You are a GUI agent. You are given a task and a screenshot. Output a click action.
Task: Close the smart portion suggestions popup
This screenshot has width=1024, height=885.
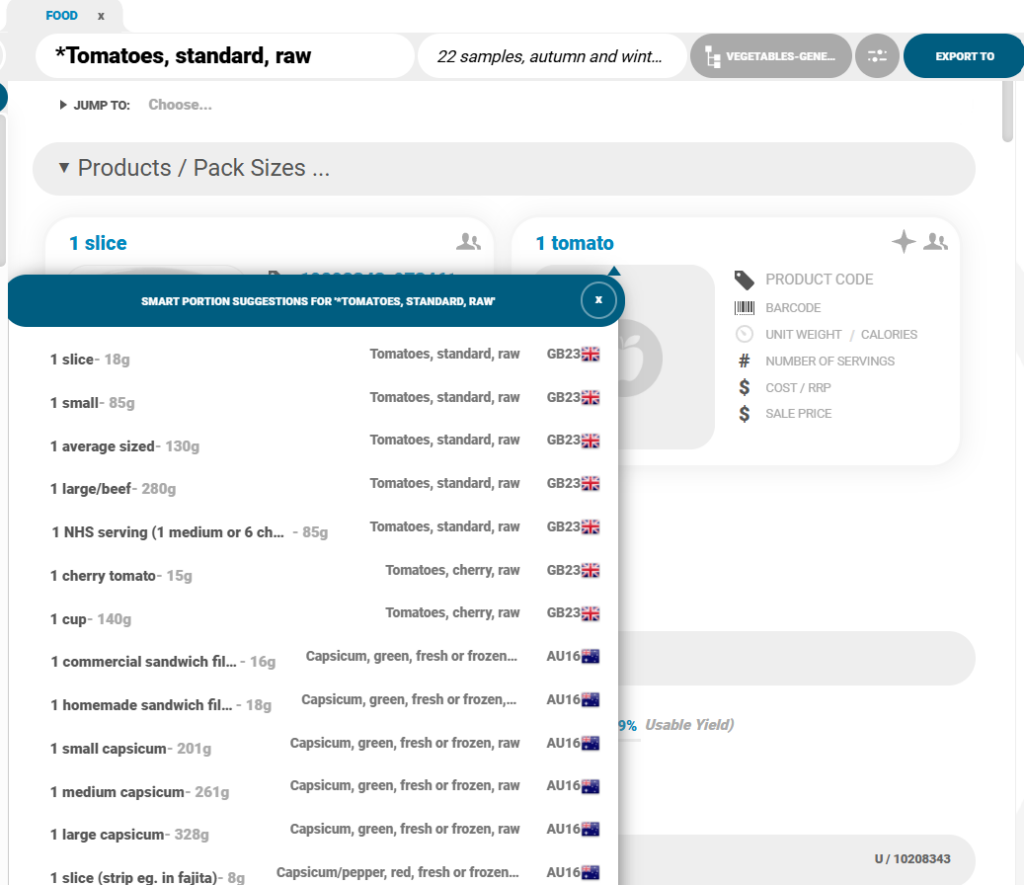tap(598, 300)
